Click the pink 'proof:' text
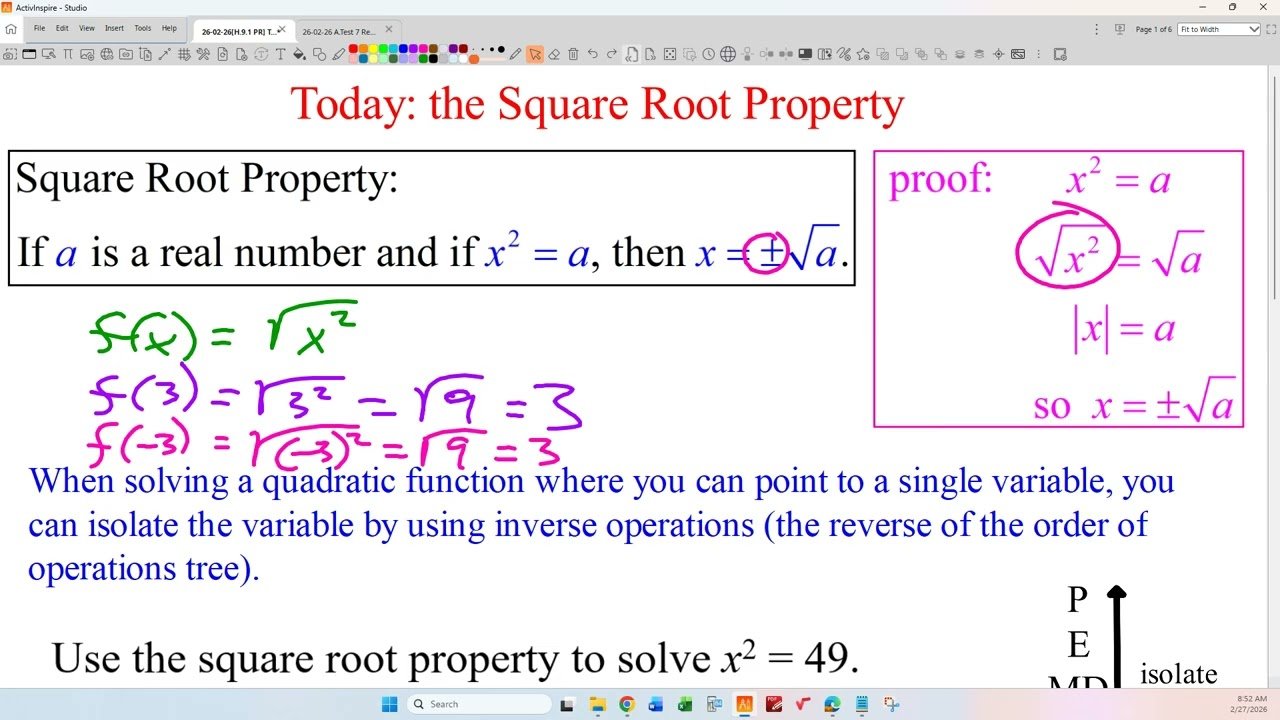1280x720 pixels. pos(940,179)
